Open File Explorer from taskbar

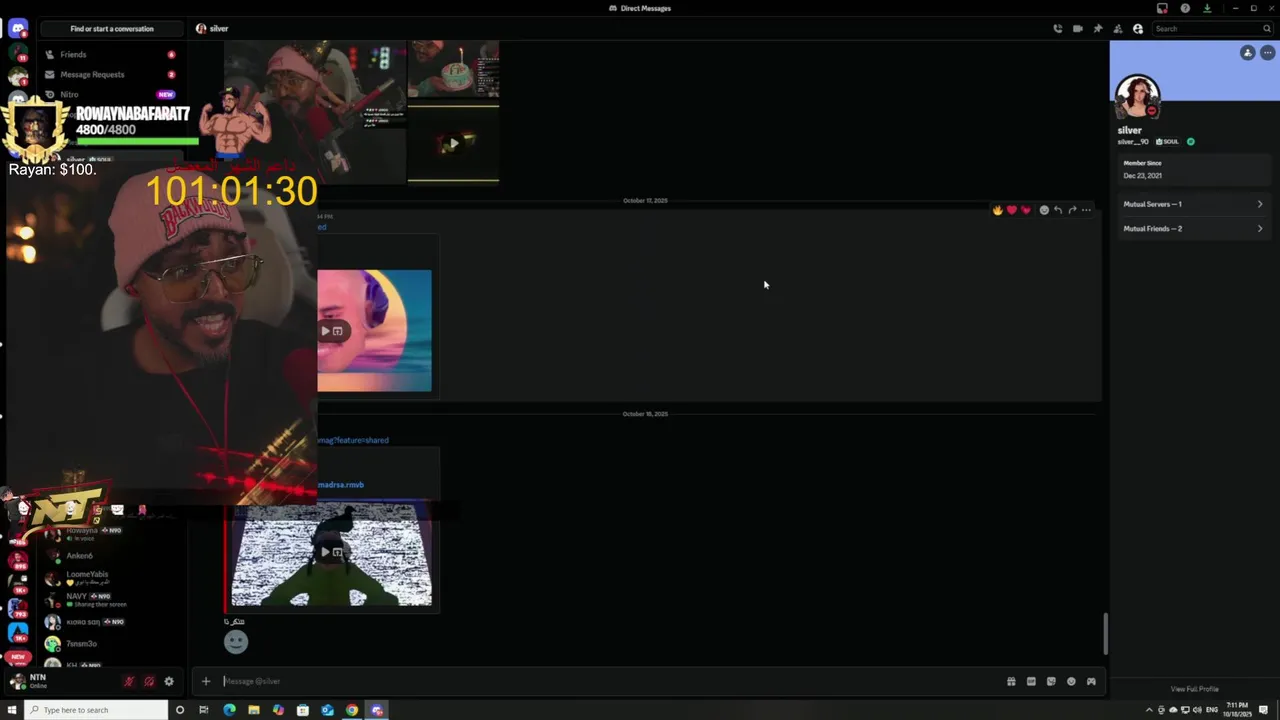(254, 710)
